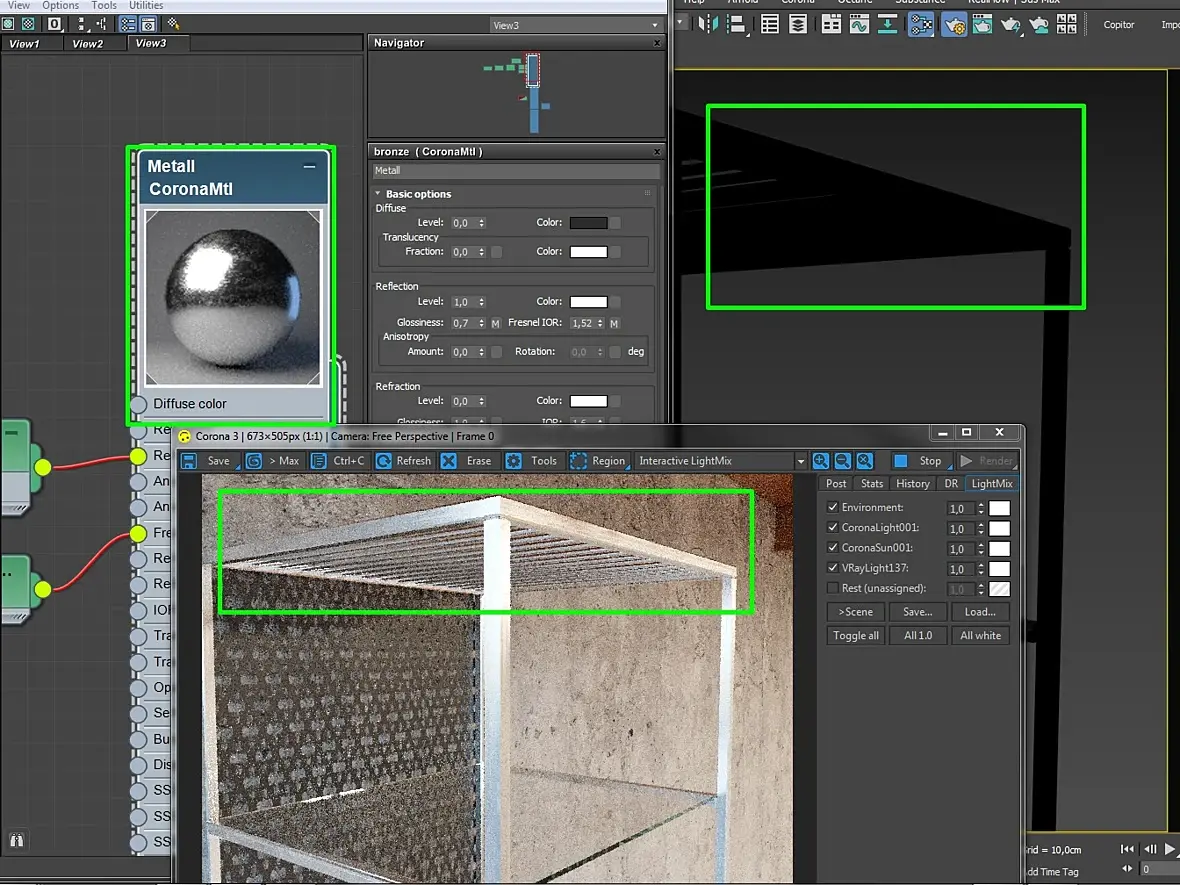The width and height of the screenshot is (1180, 885).
Task: Click the Region render tool
Action: (597, 461)
